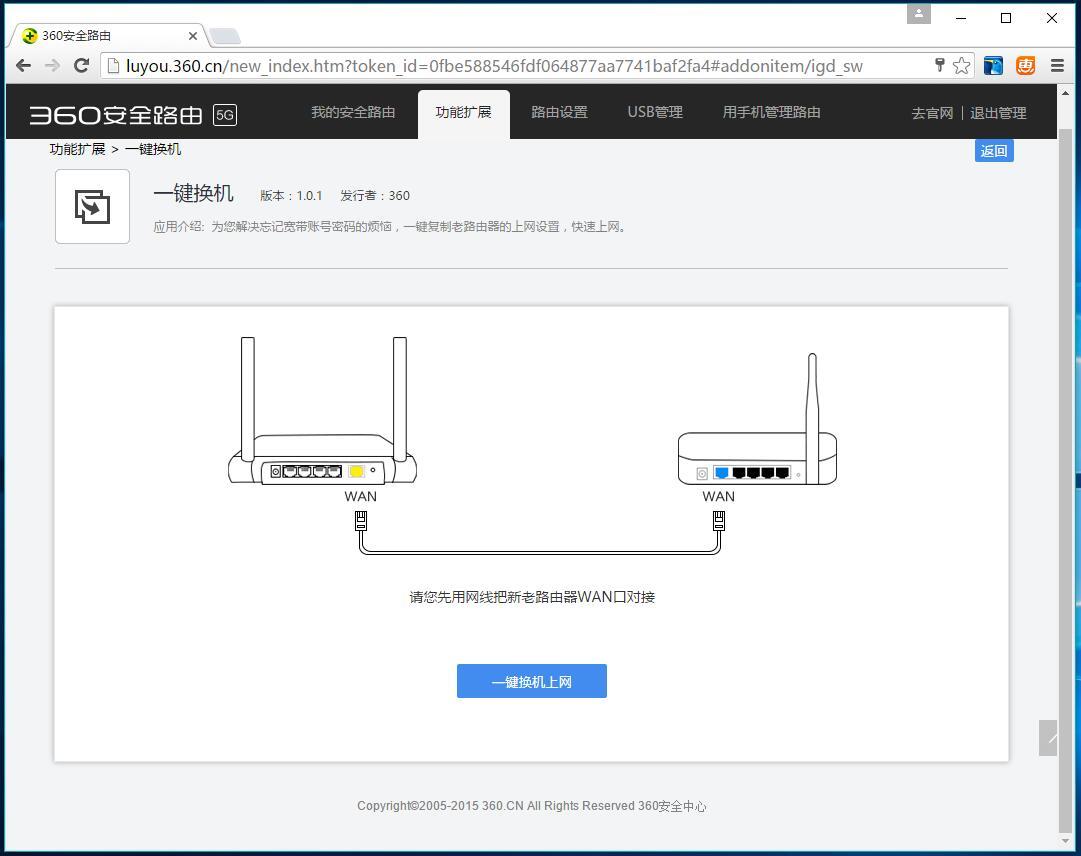
Task: Switch to the 路由设置 menu item
Action: (559, 112)
